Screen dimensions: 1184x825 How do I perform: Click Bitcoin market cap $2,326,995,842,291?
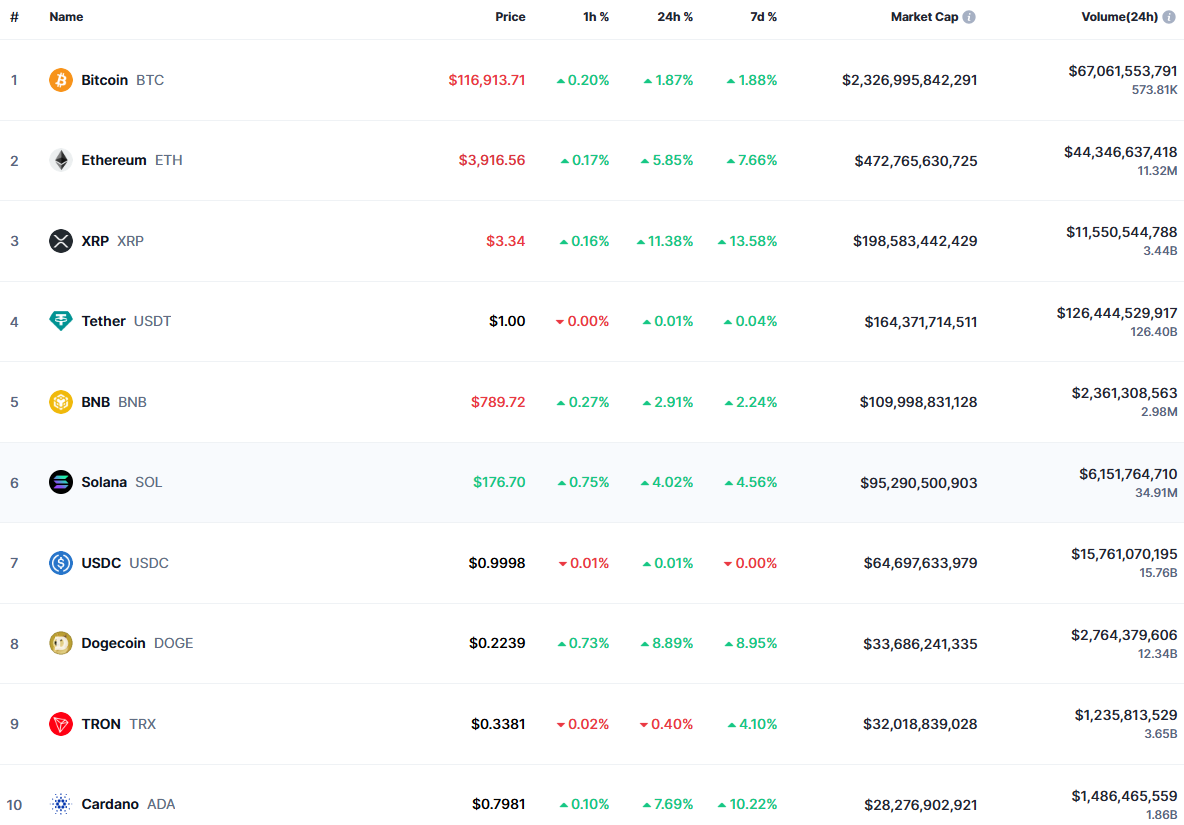pos(910,80)
